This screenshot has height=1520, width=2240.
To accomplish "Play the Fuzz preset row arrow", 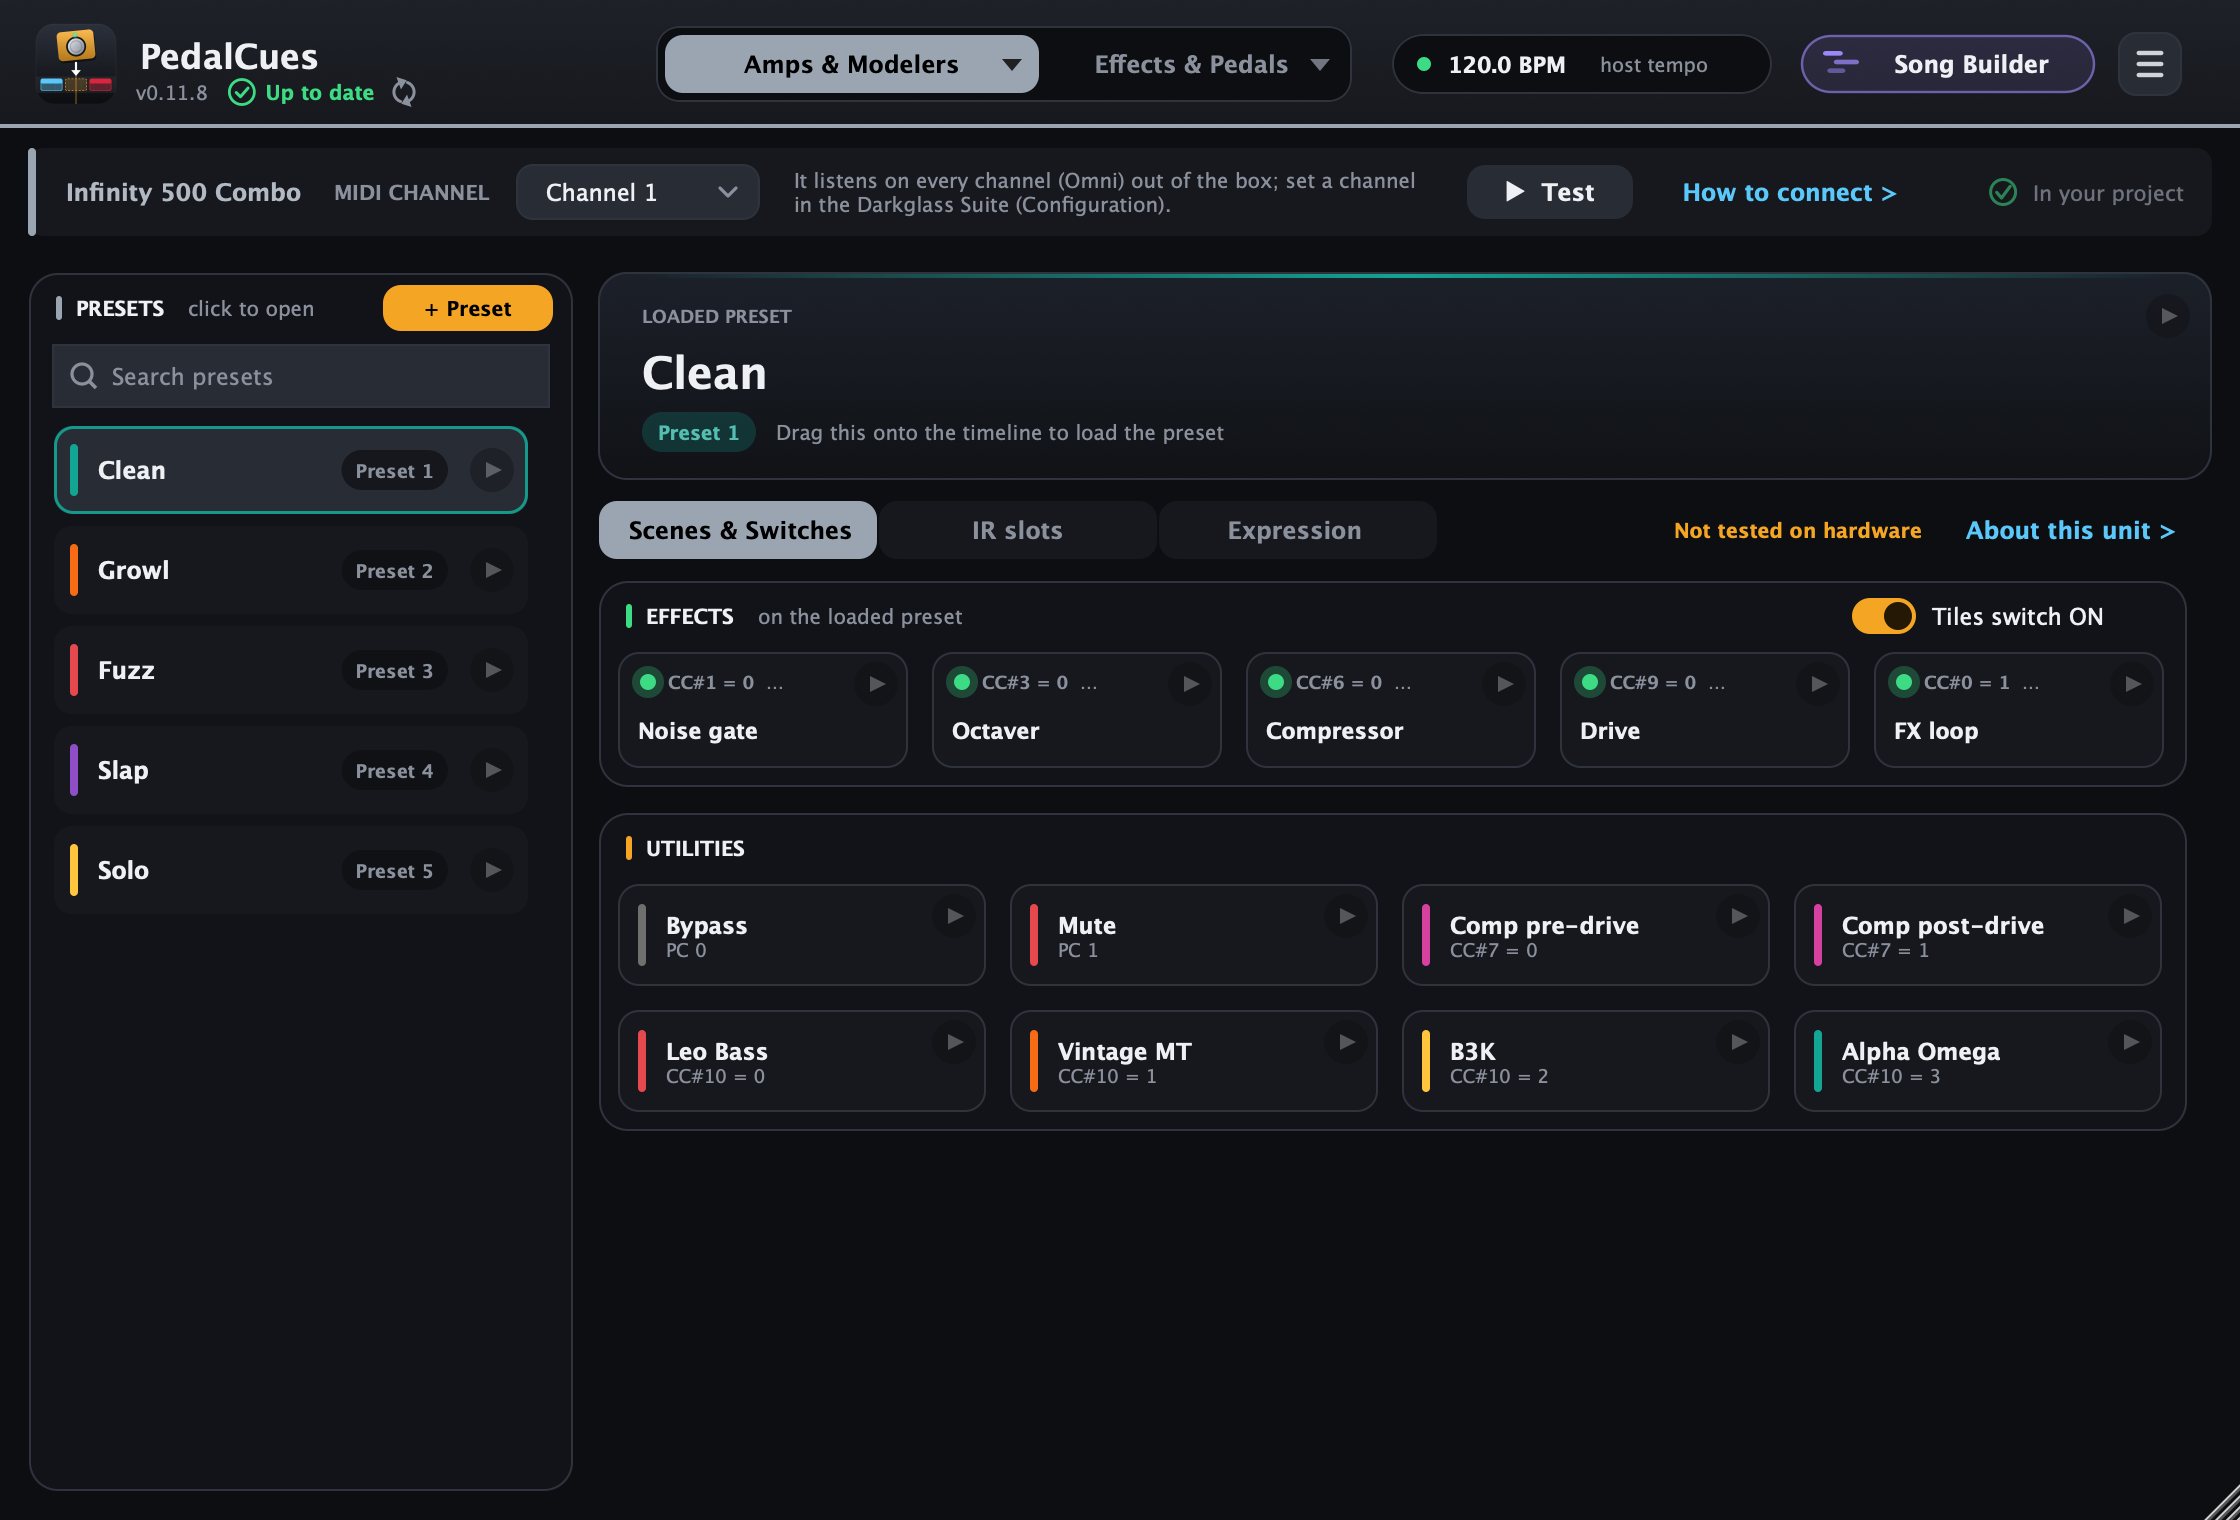I will pos(492,670).
